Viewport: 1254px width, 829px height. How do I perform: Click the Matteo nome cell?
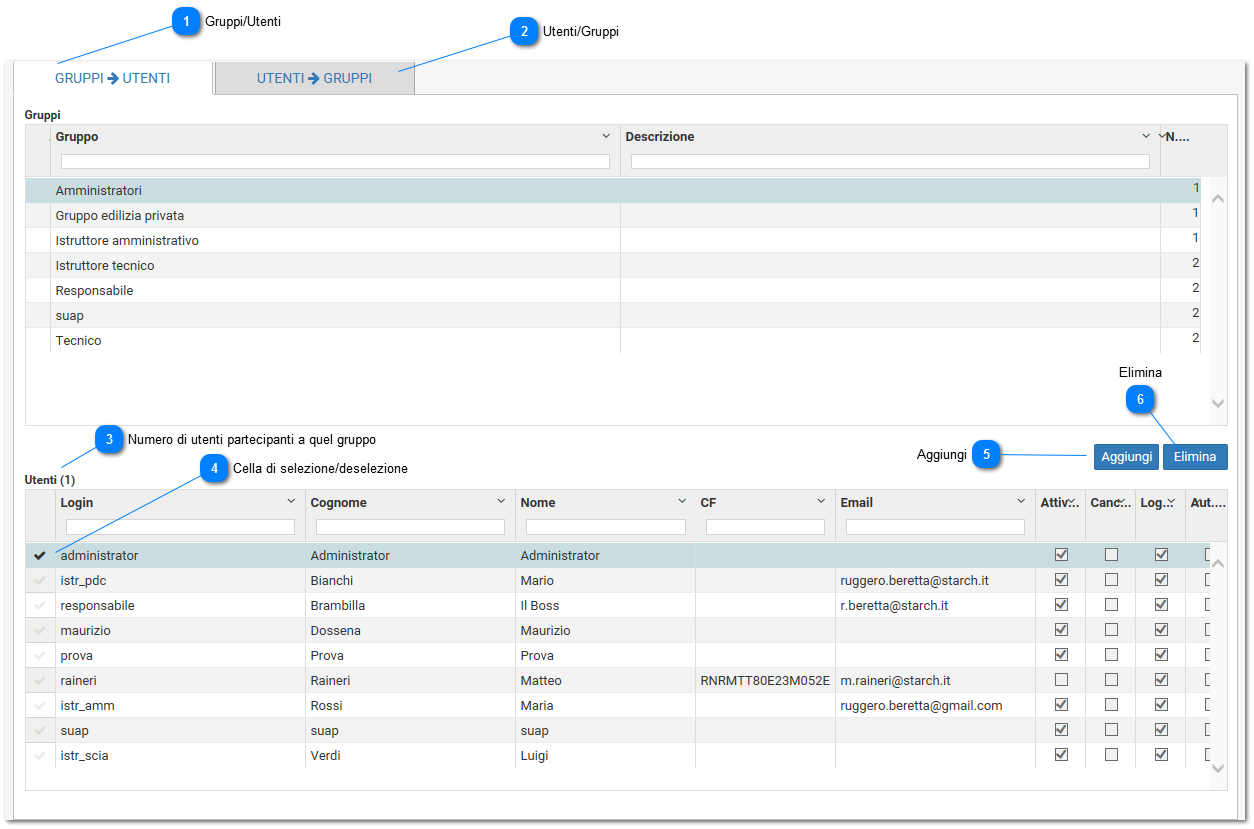coord(605,680)
